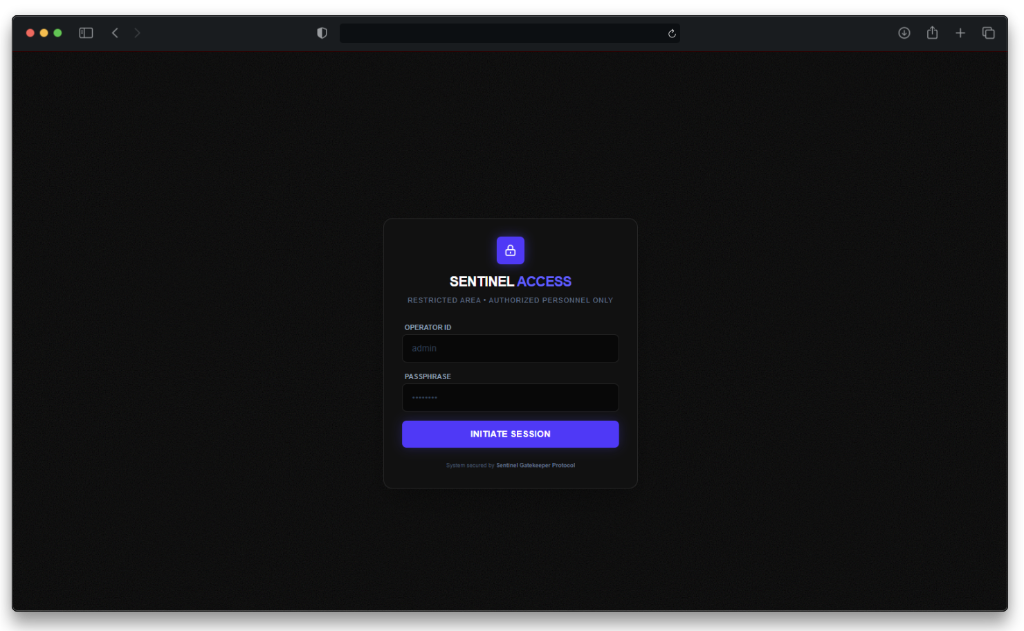This screenshot has width=1024, height=631.
Task: Minimize the browser window with yellow button
Action: coord(44,33)
